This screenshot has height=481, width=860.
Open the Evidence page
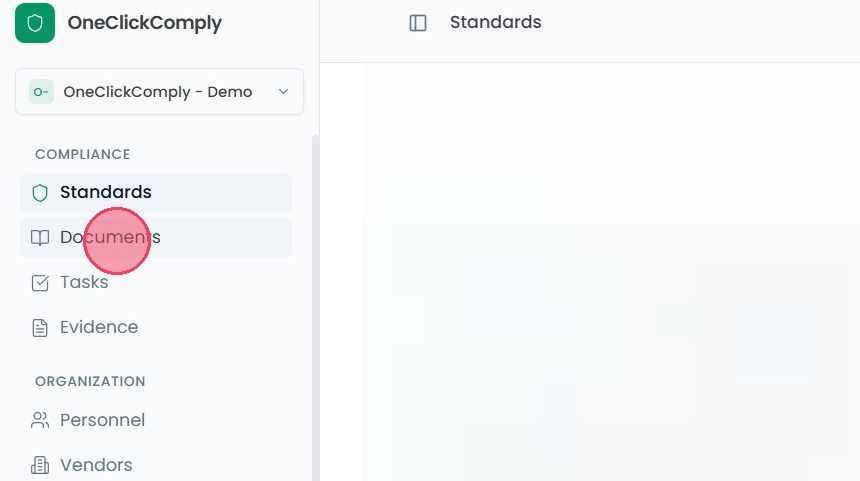(x=156, y=327)
